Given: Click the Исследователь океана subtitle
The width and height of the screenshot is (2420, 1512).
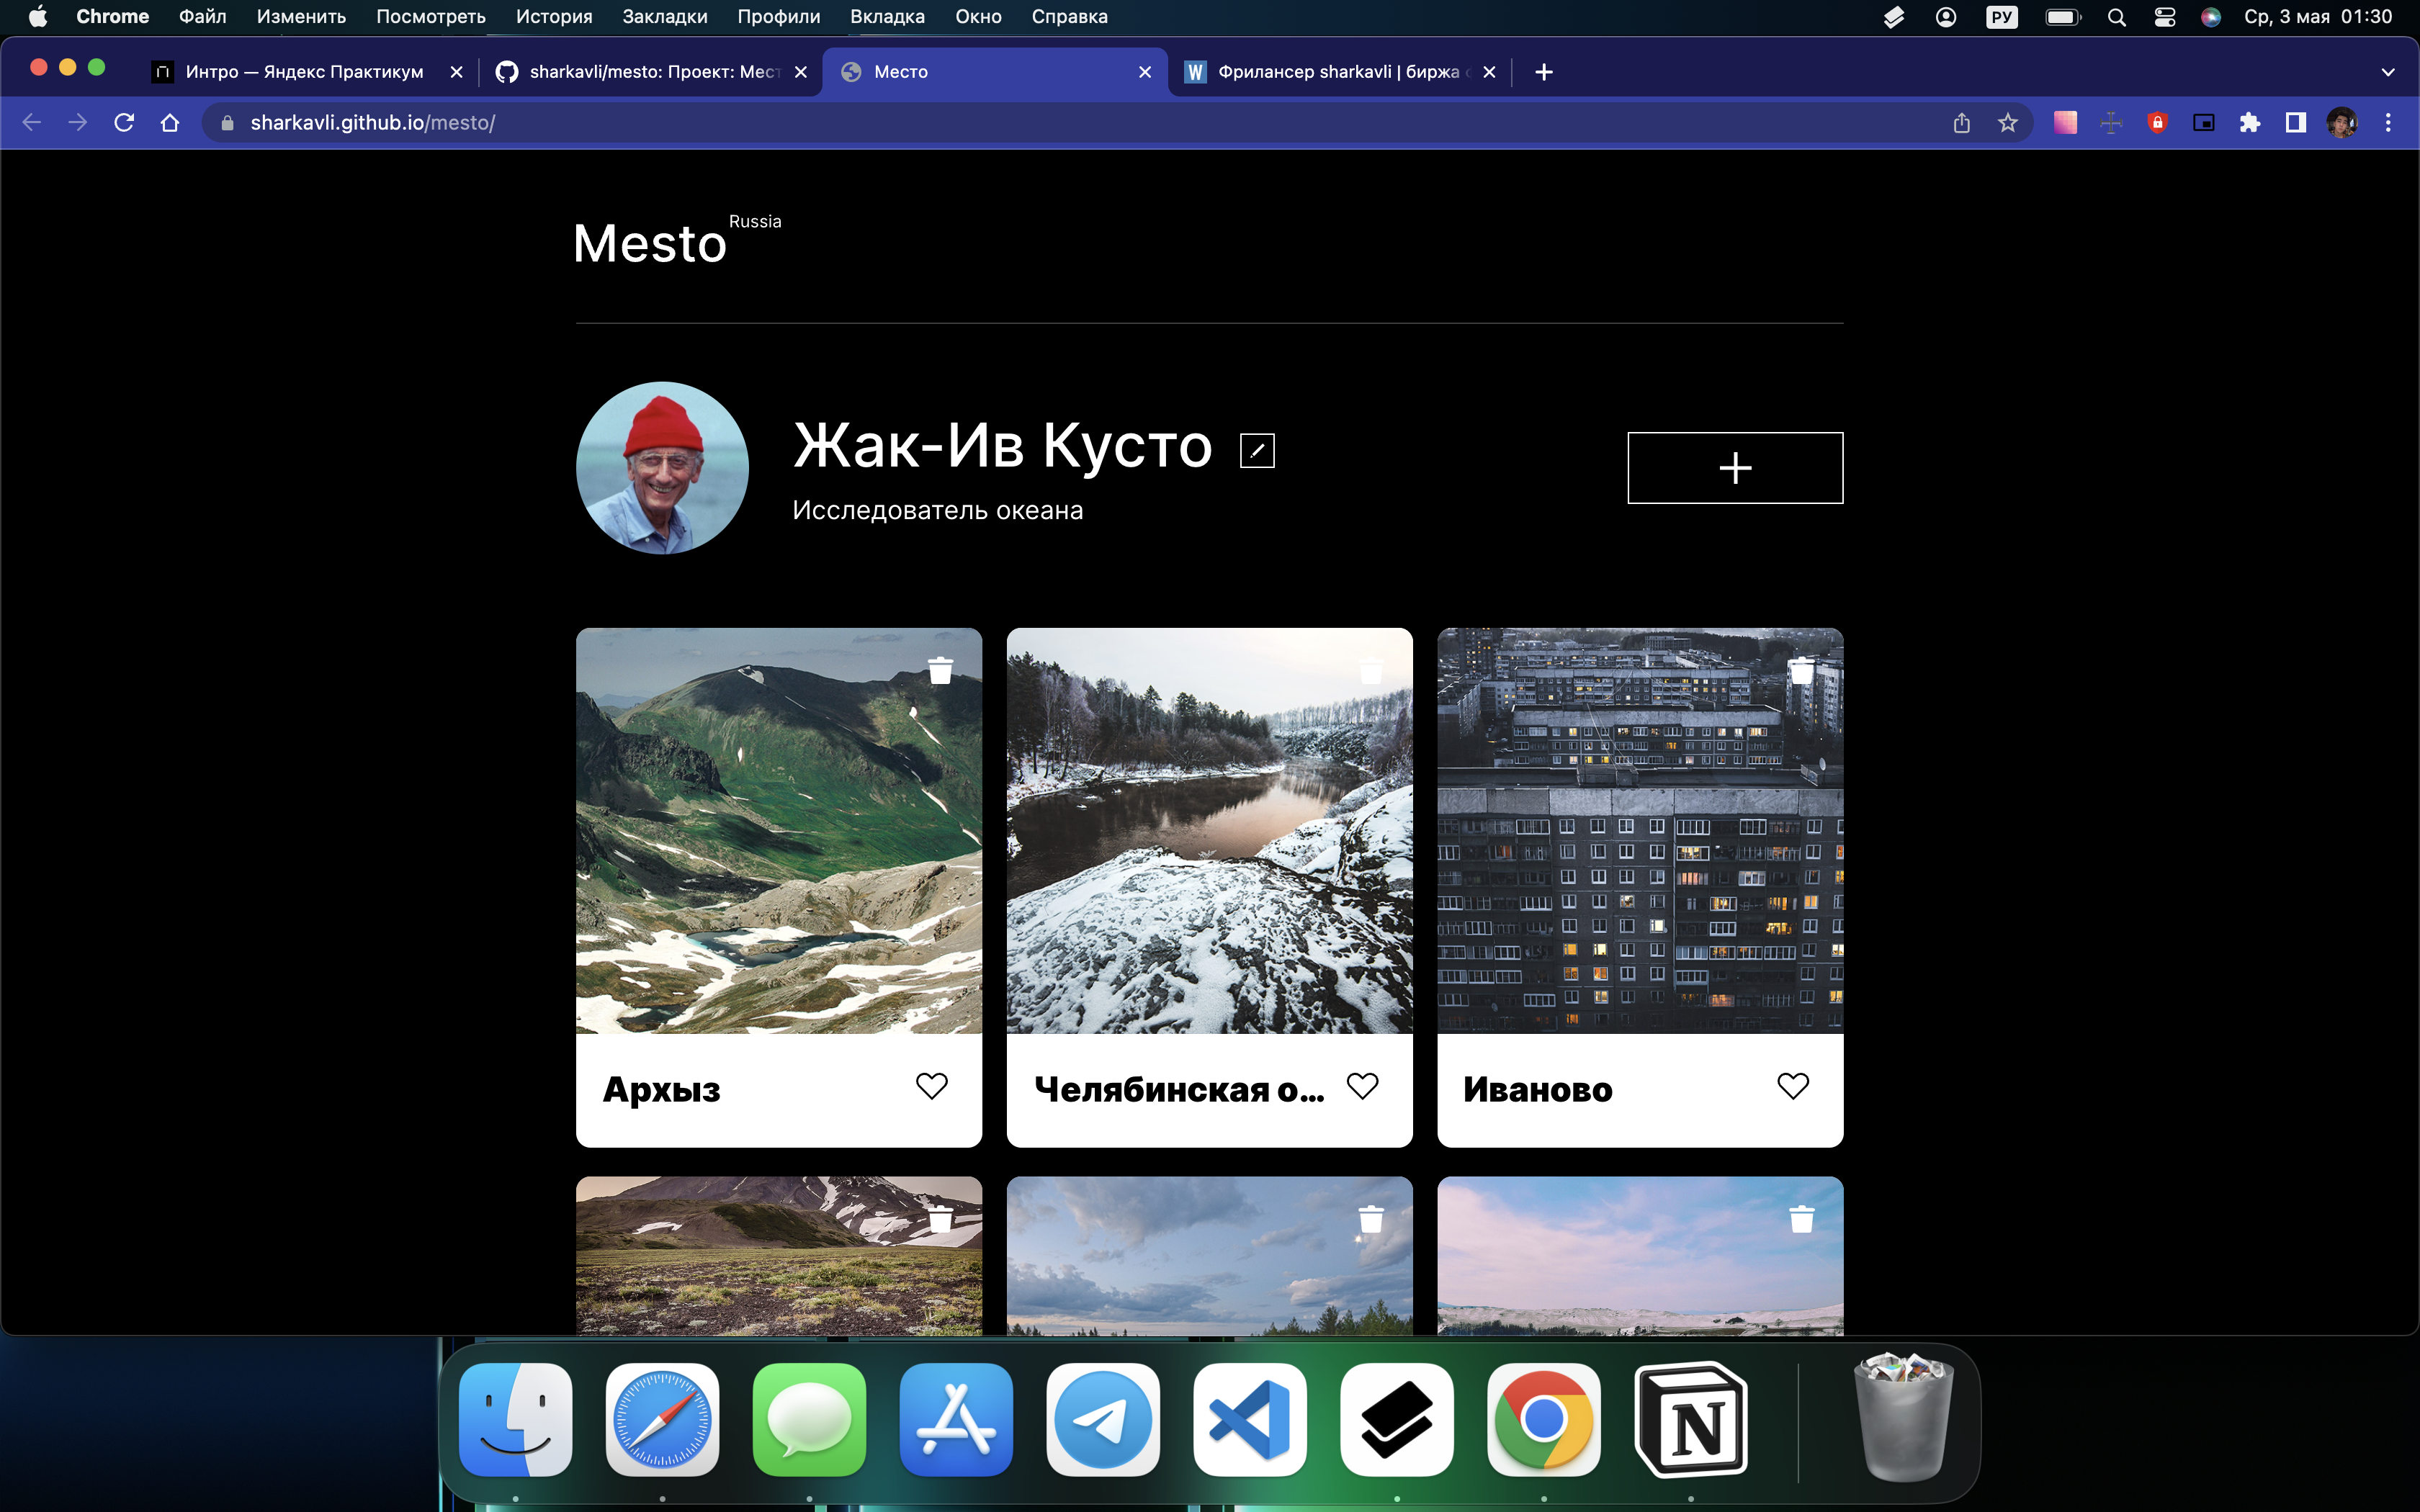Looking at the screenshot, I should (x=937, y=510).
